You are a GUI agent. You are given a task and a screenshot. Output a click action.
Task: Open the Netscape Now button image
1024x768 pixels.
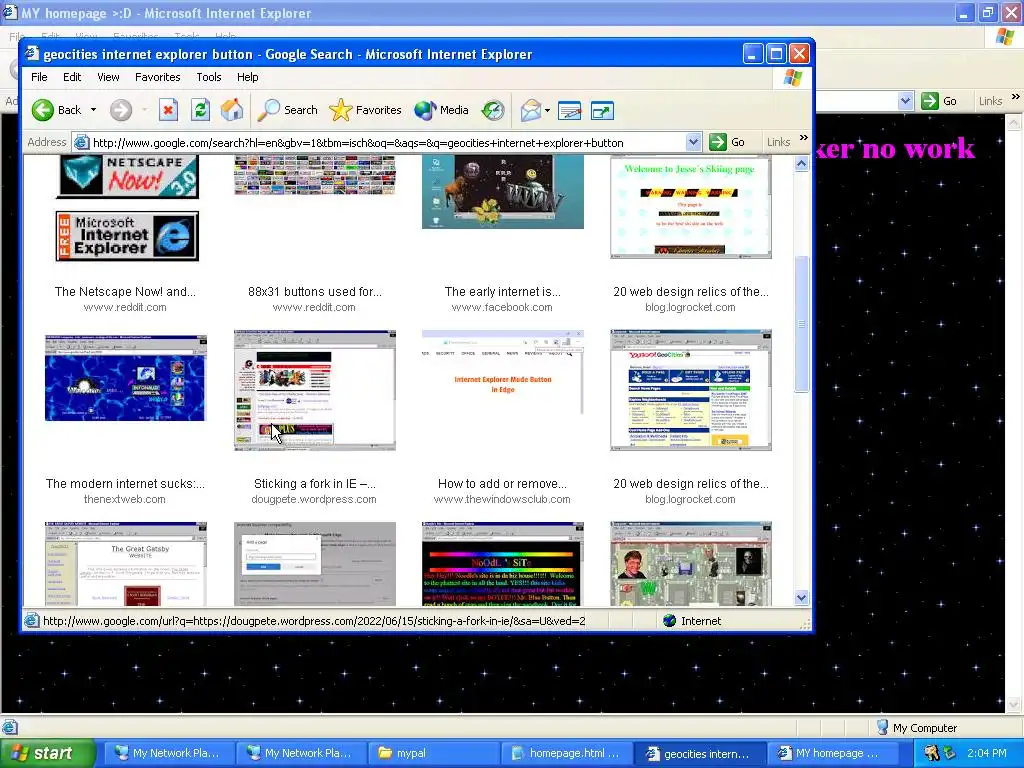click(127, 176)
